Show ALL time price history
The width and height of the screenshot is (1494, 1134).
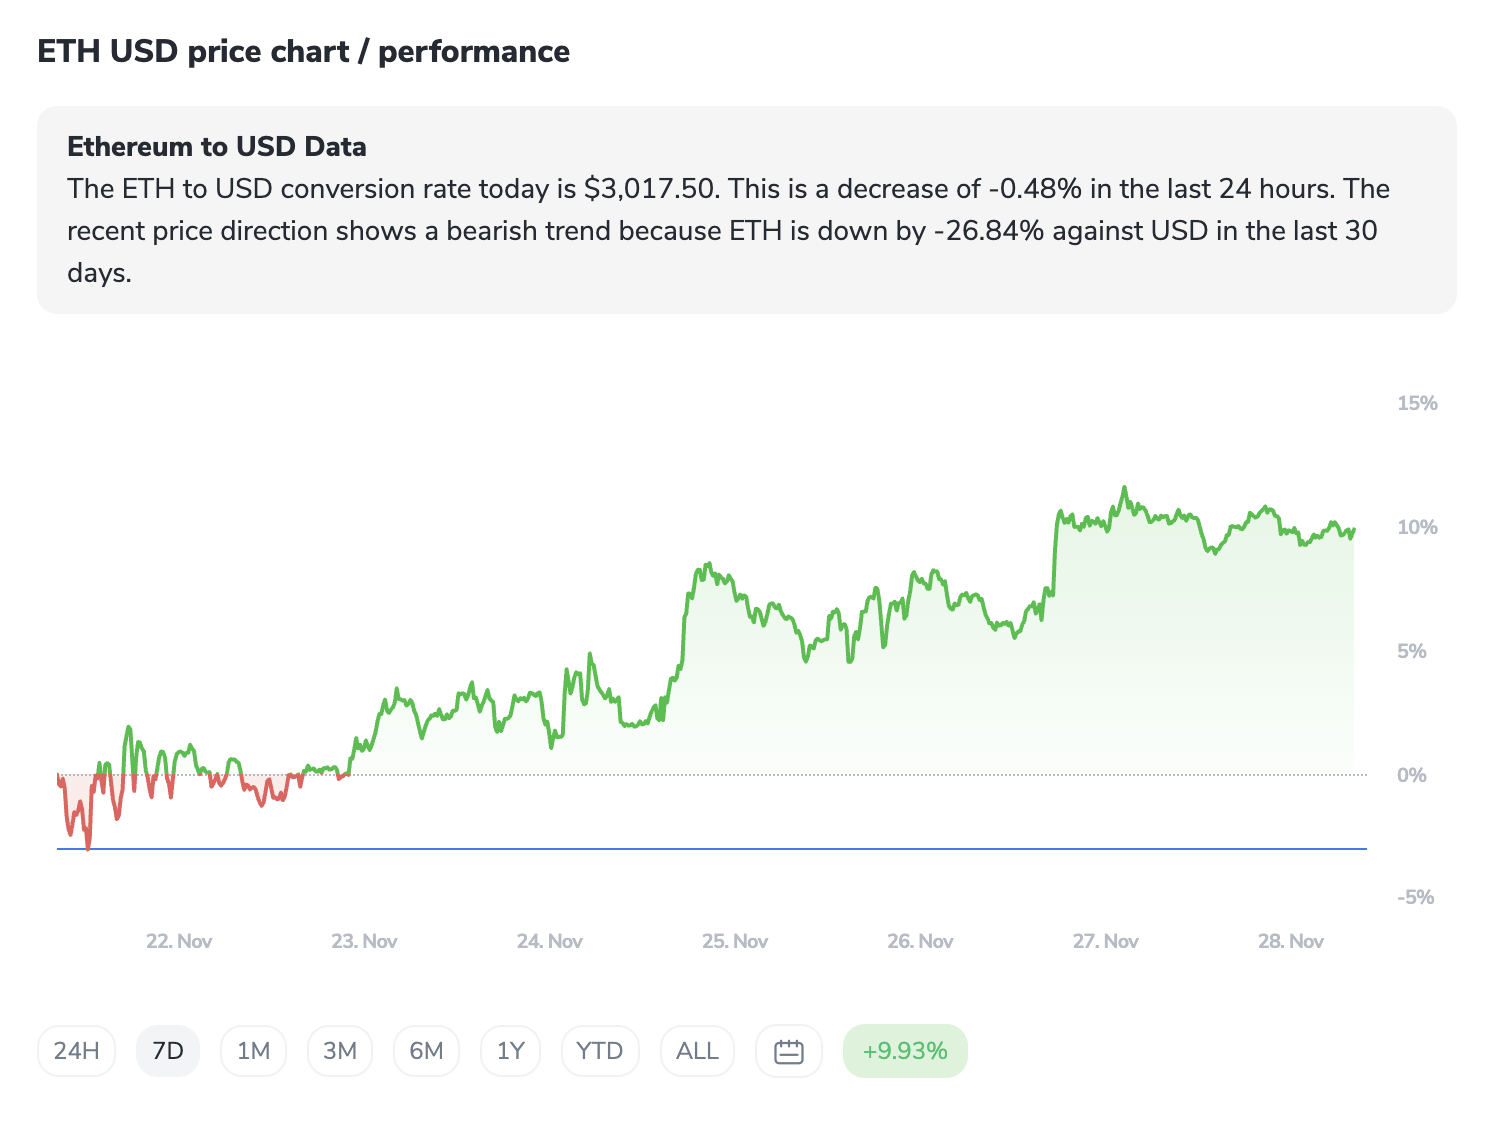697,1051
